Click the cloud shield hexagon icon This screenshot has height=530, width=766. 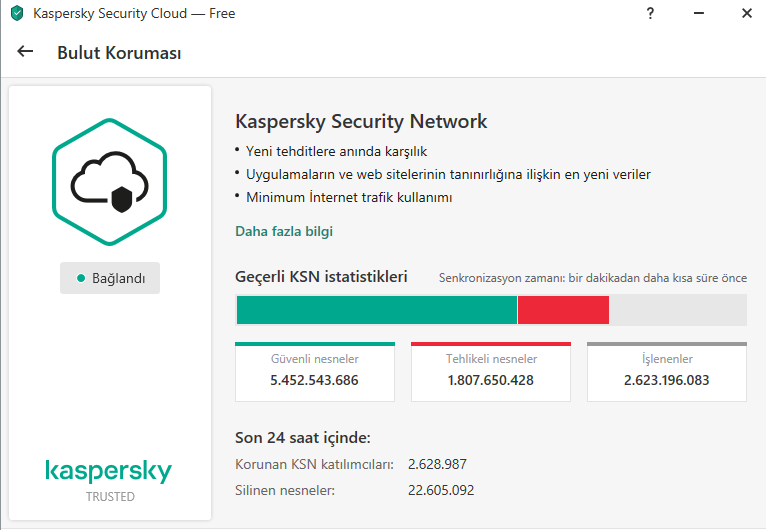pyautogui.click(x=110, y=180)
